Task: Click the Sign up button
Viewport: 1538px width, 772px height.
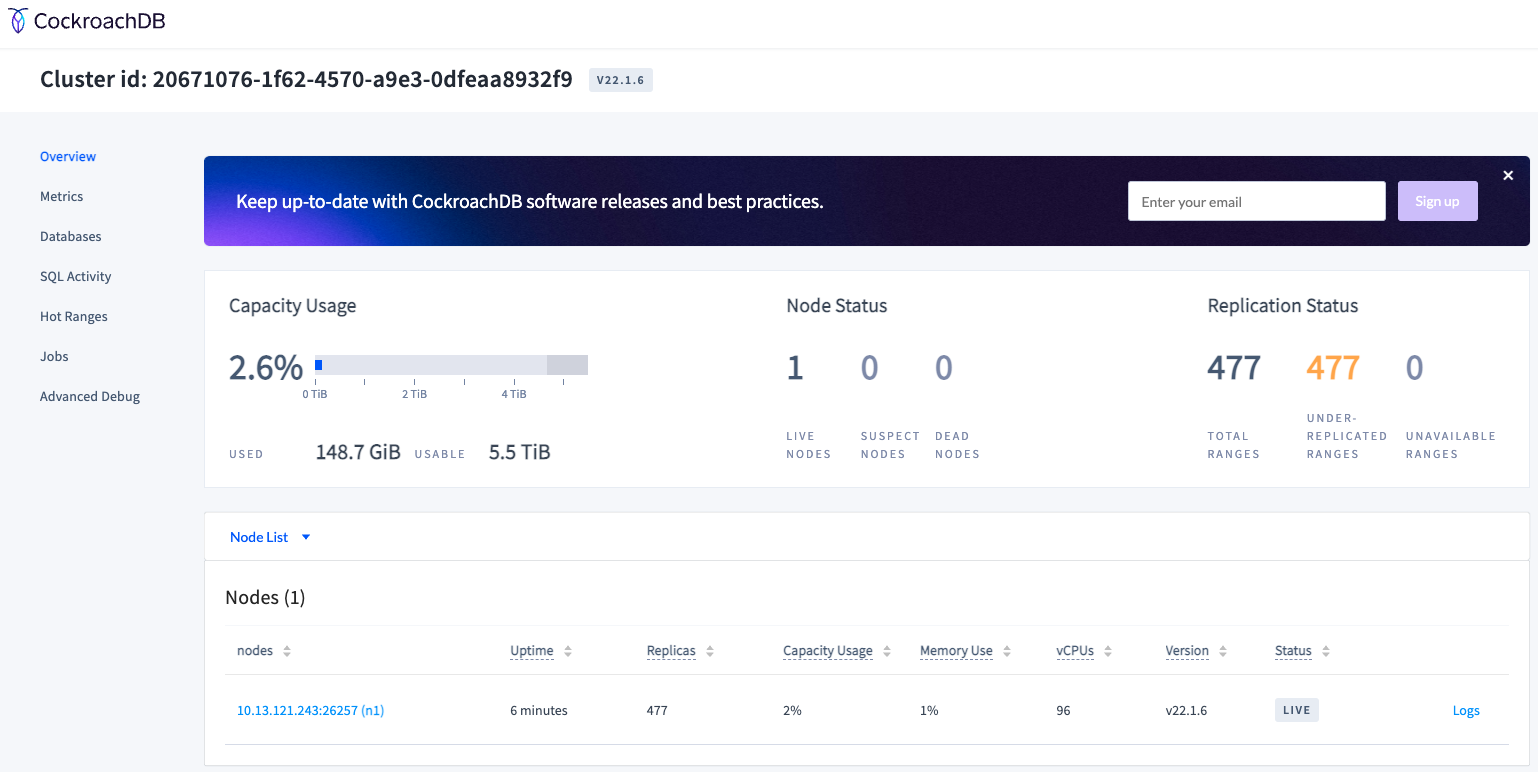Action: (x=1437, y=201)
